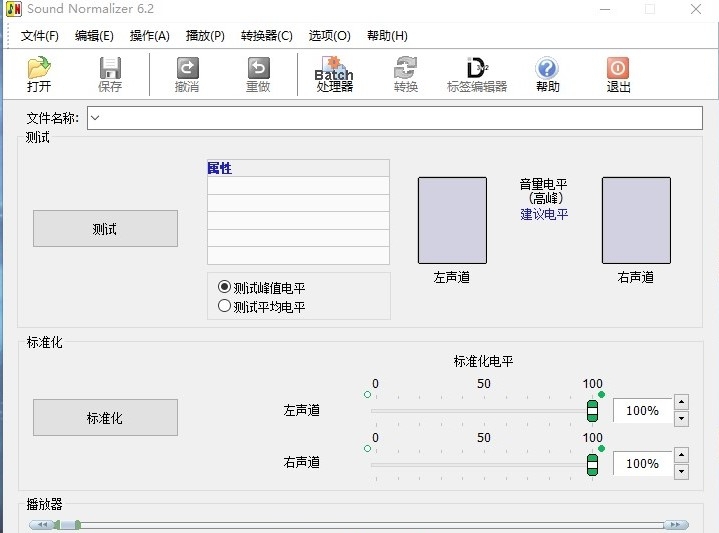Click the Open (打开) folder icon
Image resolution: width=719 pixels, height=533 pixels.
point(39,67)
